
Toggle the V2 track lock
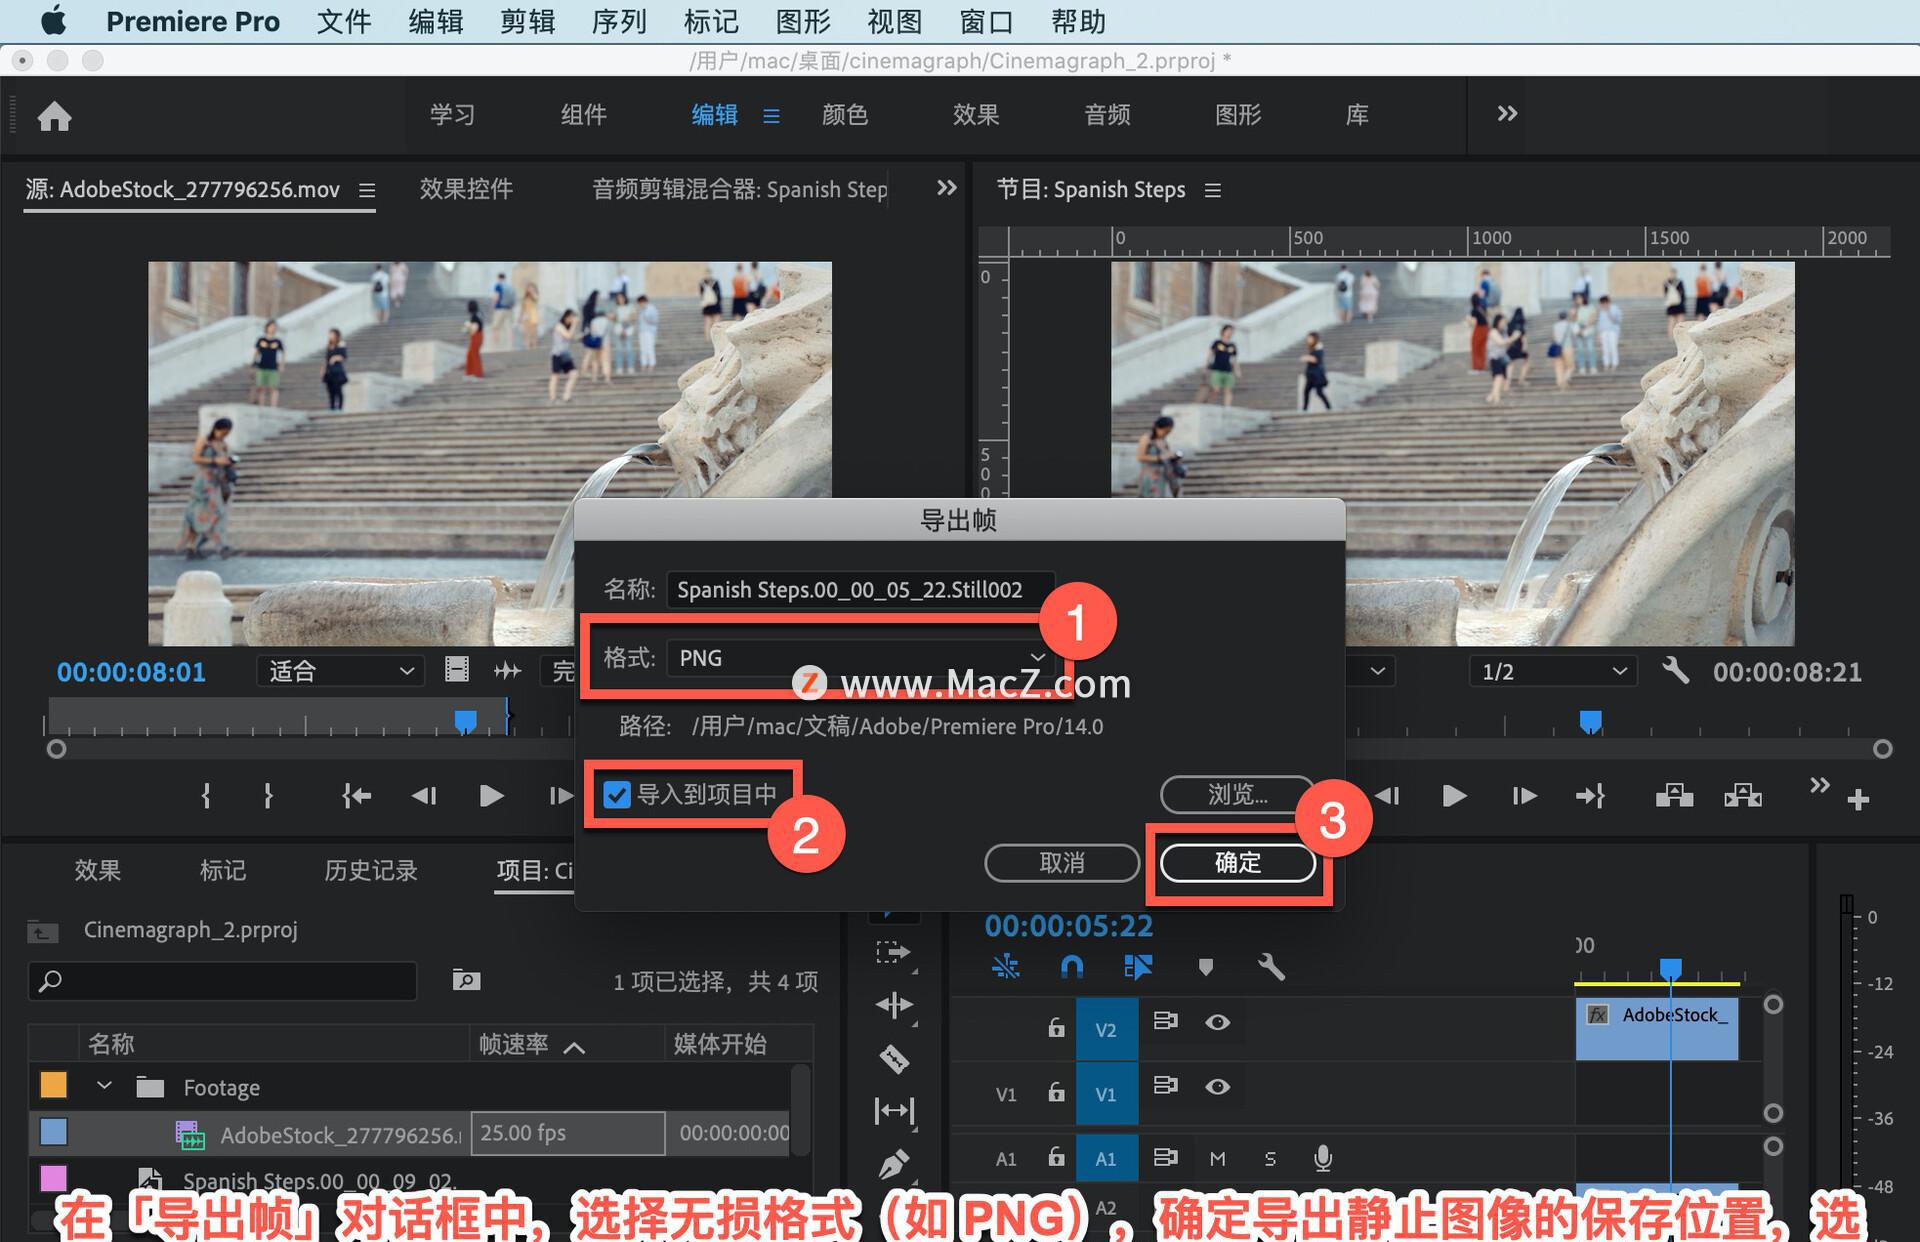tap(1056, 1027)
